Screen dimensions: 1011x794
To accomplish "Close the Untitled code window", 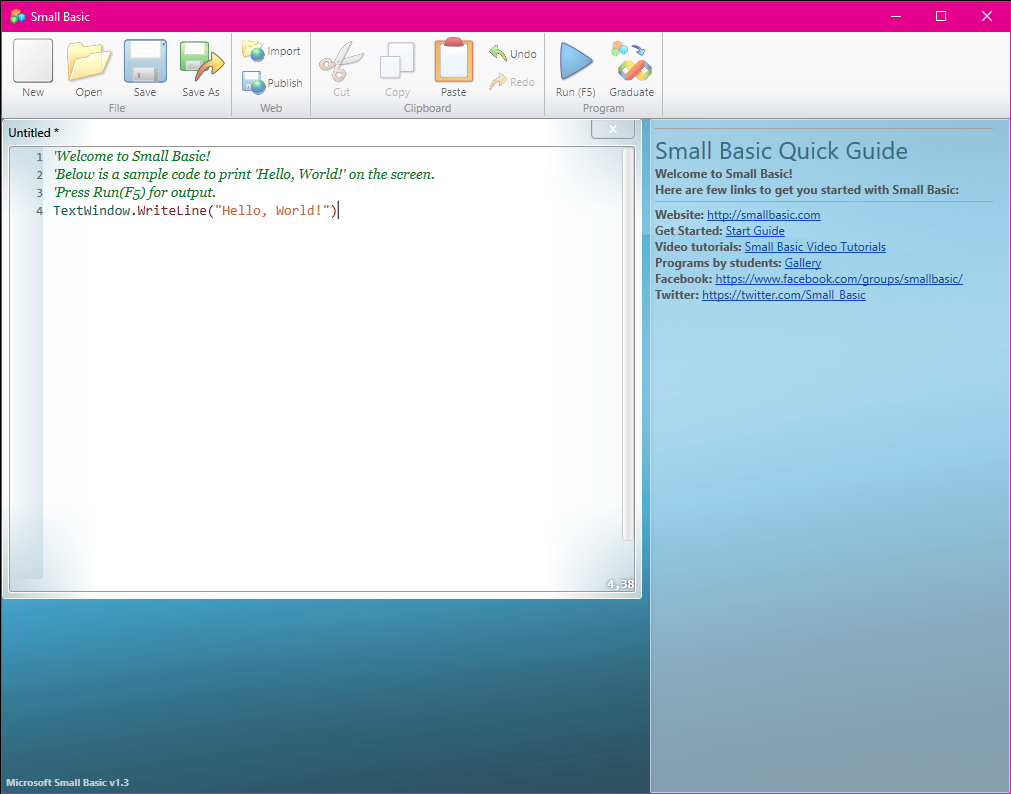I will pyautogui.click(x=612, y=128).
